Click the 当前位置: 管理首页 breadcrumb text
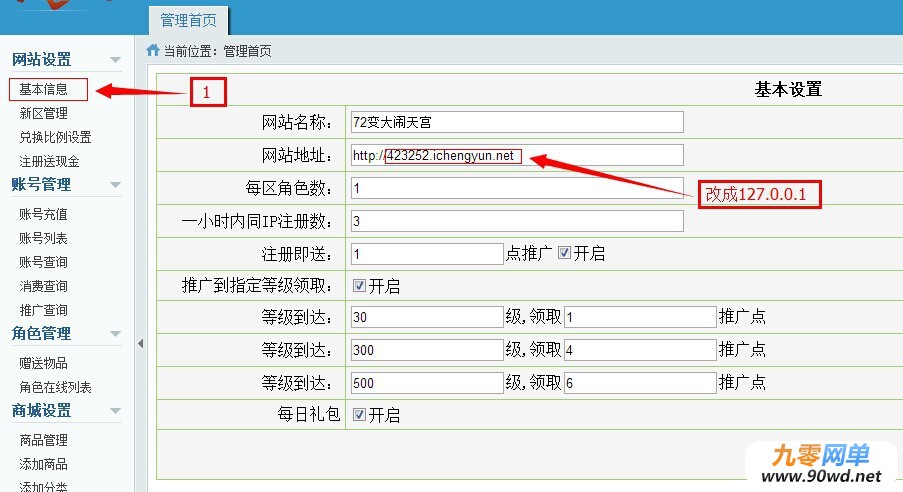Screen dimensions: 903x492 click(x=218, y=51)
